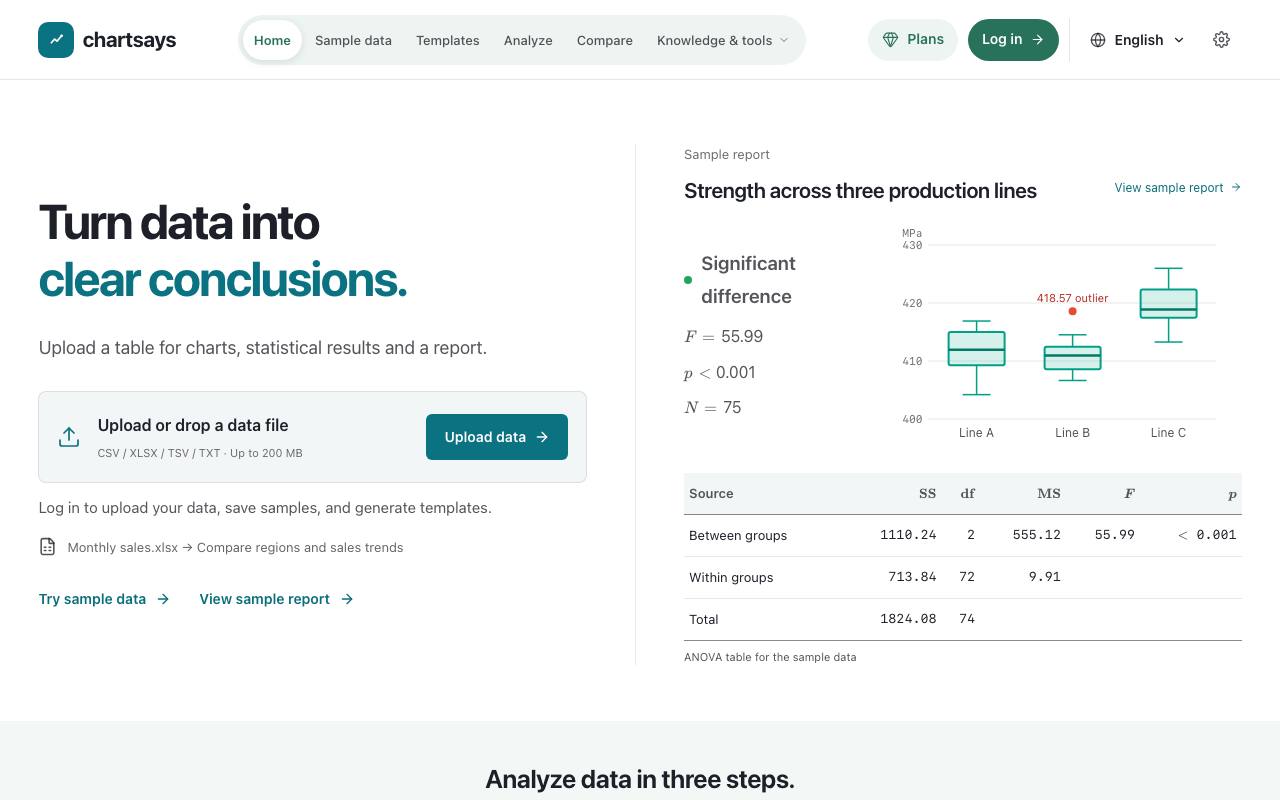This screenshot has width=1280, height=800.
Task: Go to the Home tab
Action: coord(272,40)
